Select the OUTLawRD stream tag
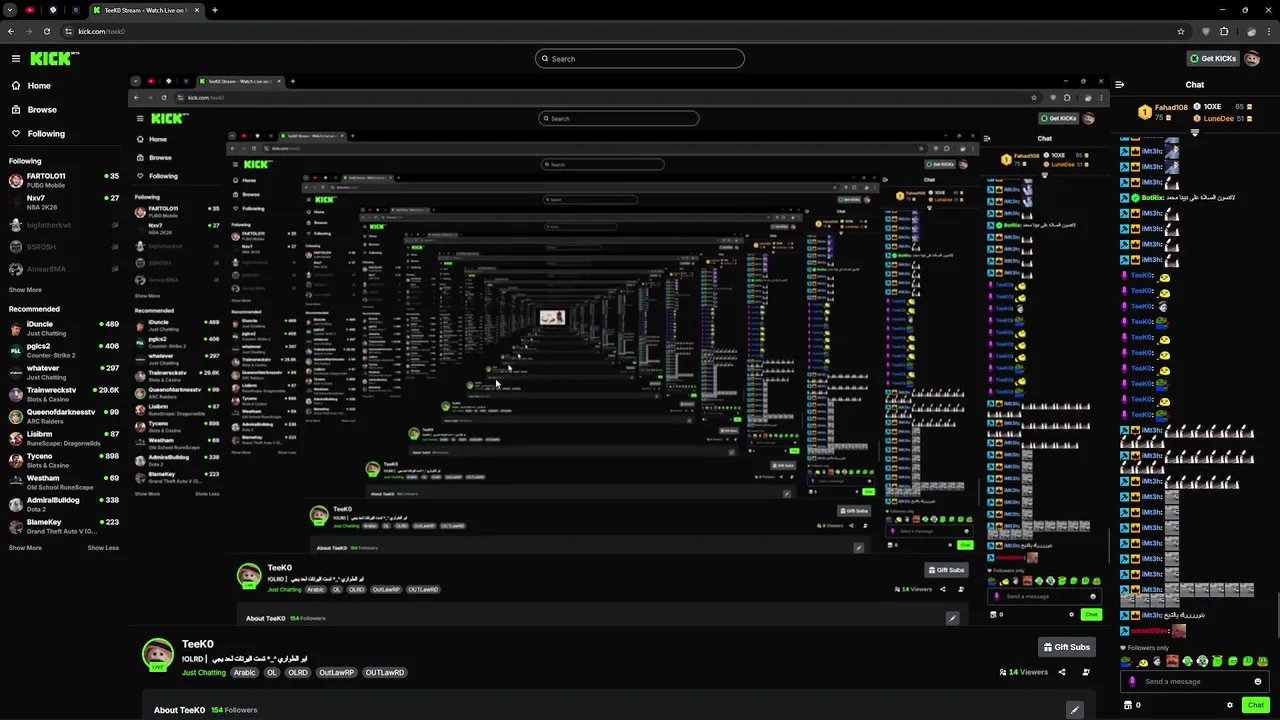 click(x=385, y=673)
